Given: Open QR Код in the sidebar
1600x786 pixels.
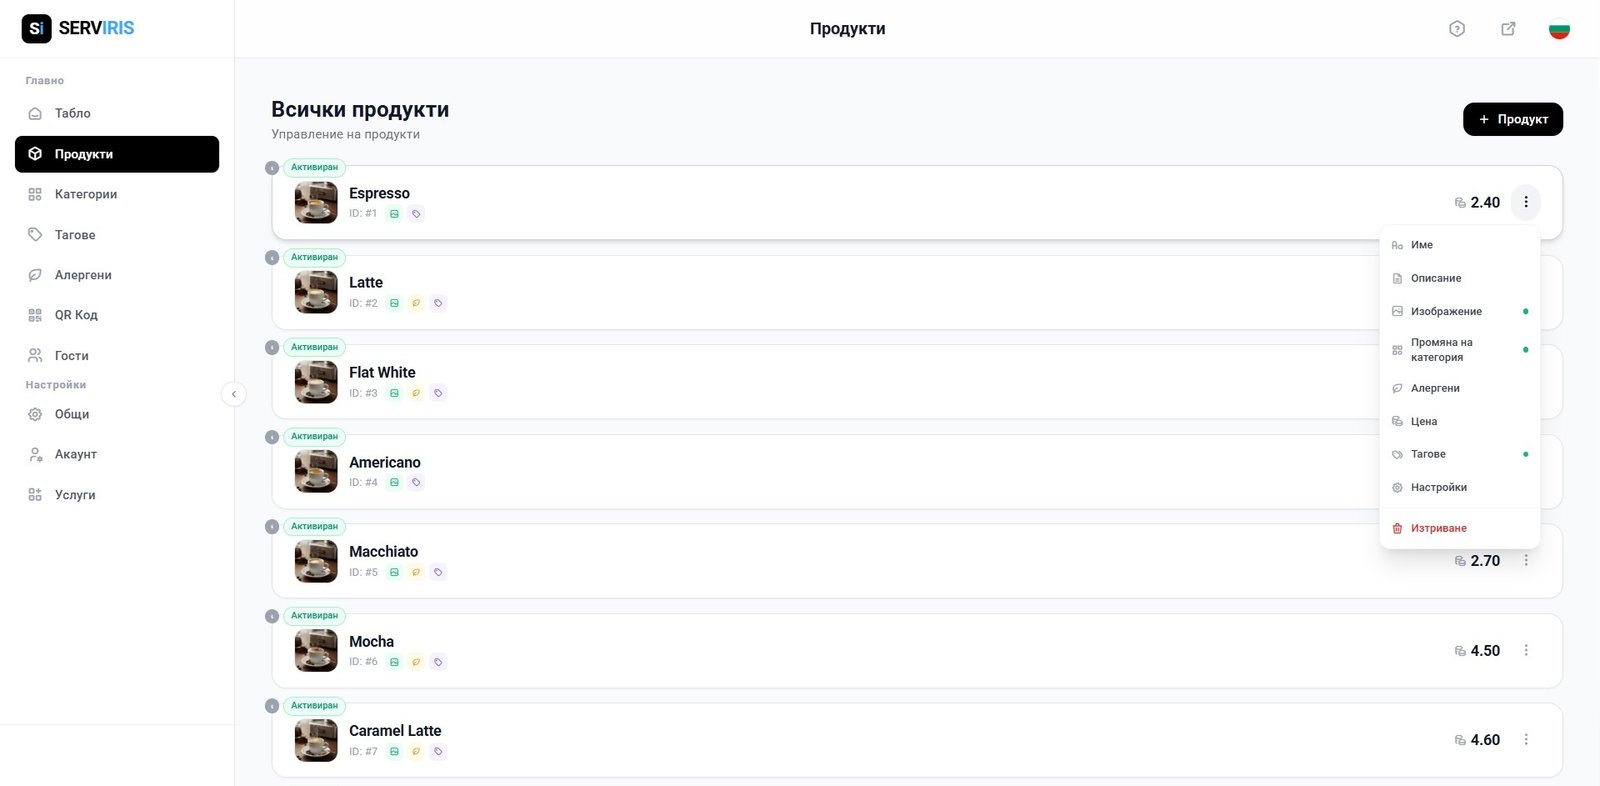Looking at the screenshot, I should point(76,315).
